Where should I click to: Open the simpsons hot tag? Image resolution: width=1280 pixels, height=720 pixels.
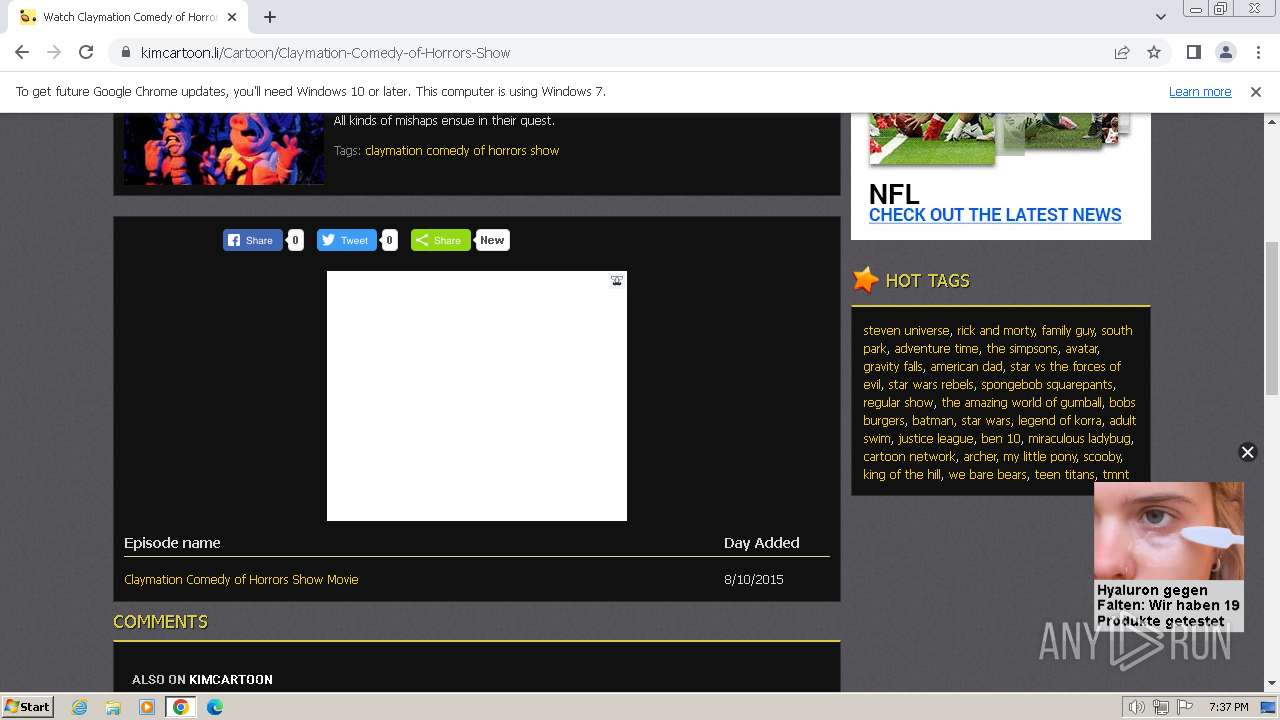1022,348
